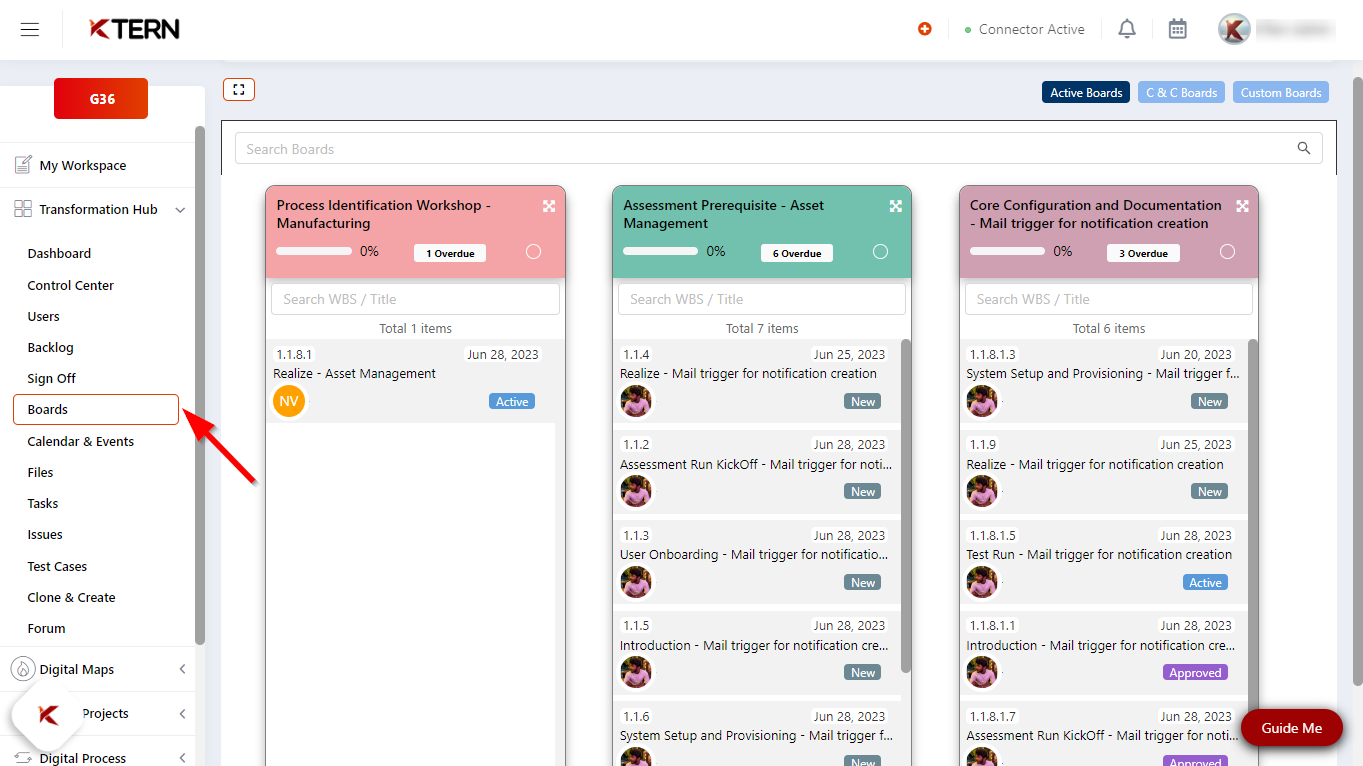Select the radio circle on Core Configuration board
This screenshot has width=1363, height=766.
point(1227,252)
